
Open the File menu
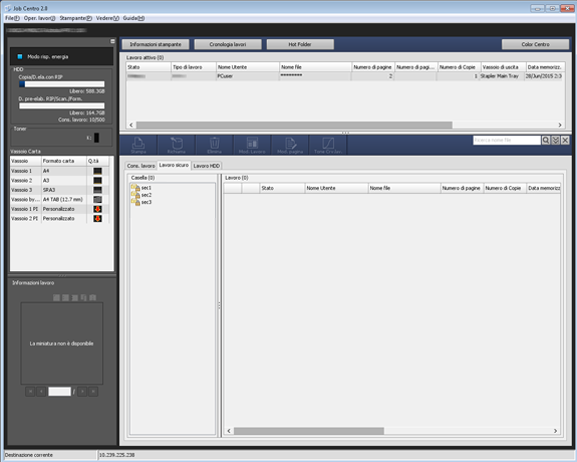point(12,18)
